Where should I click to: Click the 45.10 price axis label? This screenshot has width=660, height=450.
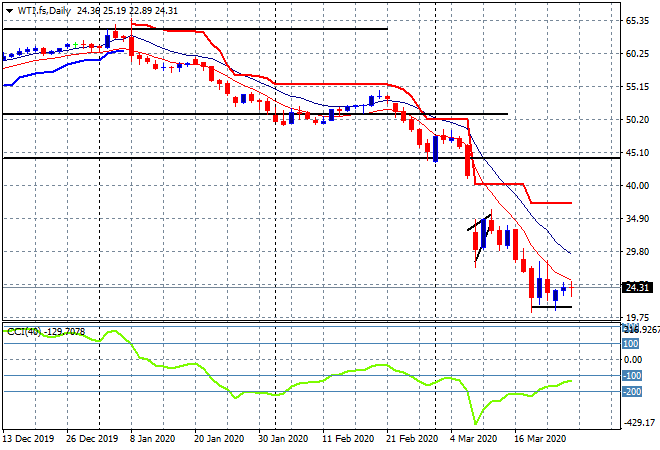click(x=637, y=152)
